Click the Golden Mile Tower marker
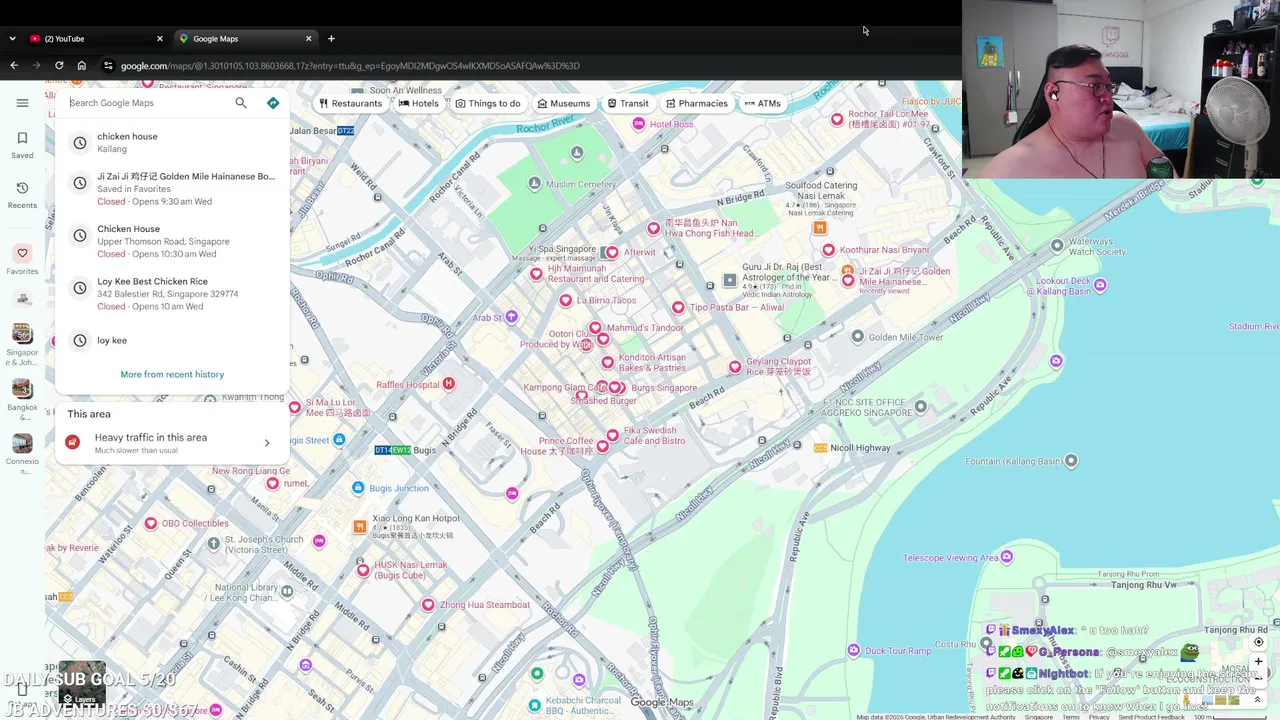The image size is (1280, 720). point(857,337)
